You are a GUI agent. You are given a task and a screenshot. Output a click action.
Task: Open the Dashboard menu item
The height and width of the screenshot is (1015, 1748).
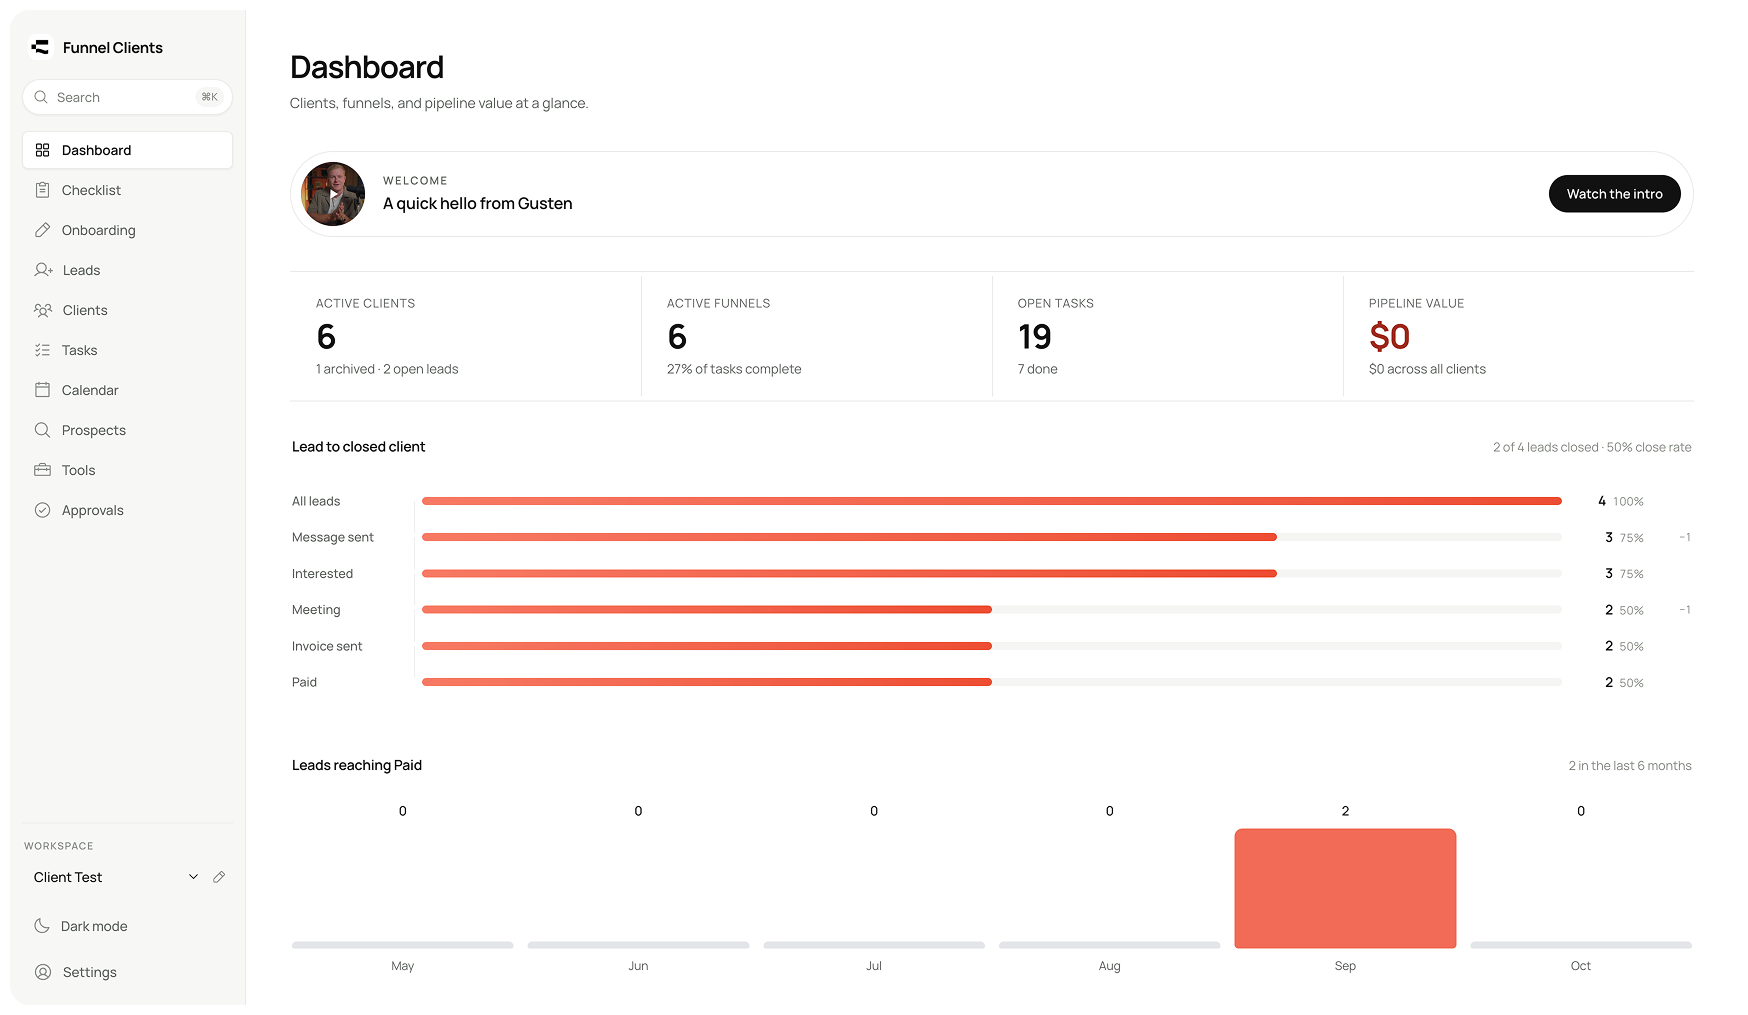coord(127,150)
